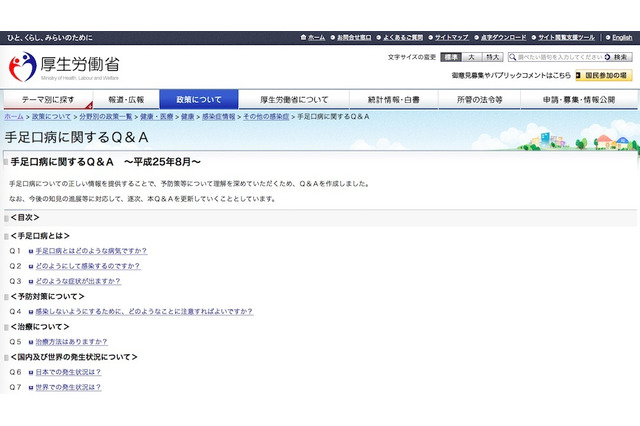Image resolution: width=640 pixels, height=426 pixels.
Task: Click the ホーム link in the top bar
Action: [316, 37]
